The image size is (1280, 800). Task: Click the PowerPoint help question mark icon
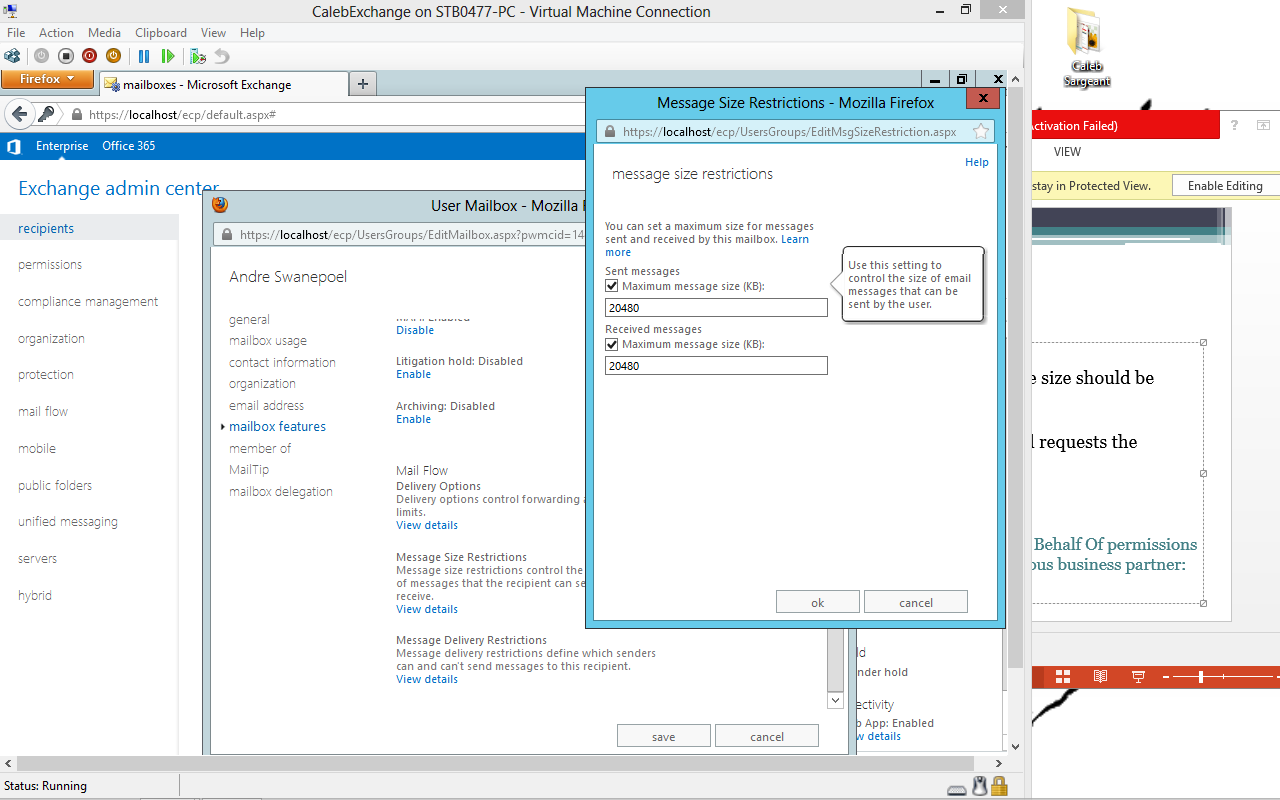click(1235, 125)
